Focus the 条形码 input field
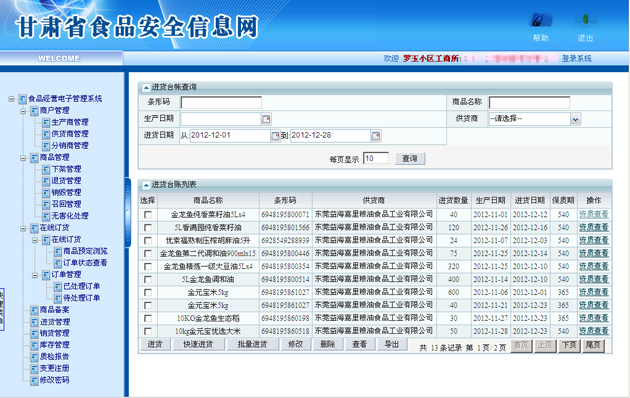 point(221,102)
